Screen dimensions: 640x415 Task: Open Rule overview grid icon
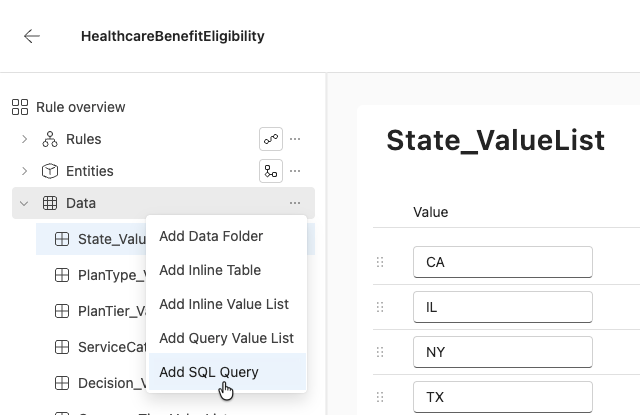coord(20,107)
